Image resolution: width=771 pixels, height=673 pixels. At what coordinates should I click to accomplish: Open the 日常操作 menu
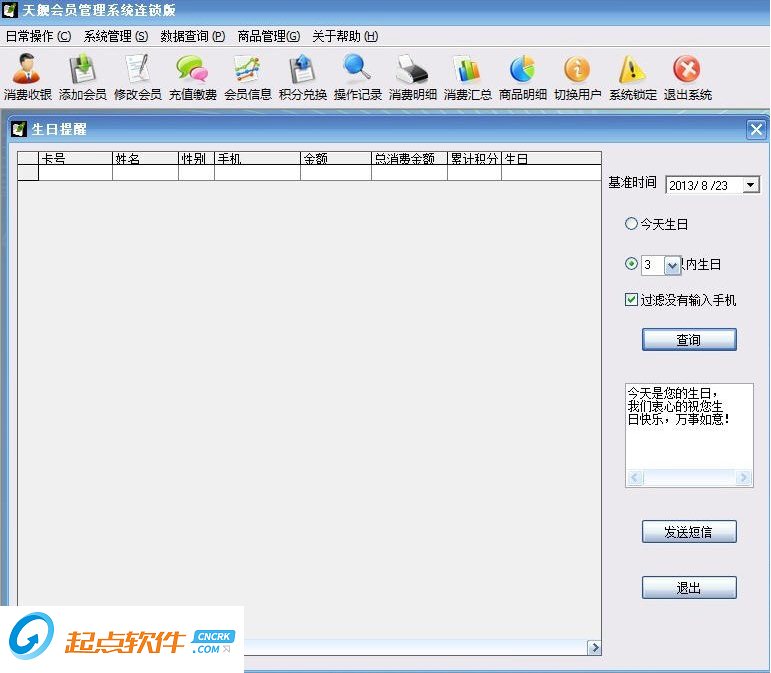[x=38, y=36]
